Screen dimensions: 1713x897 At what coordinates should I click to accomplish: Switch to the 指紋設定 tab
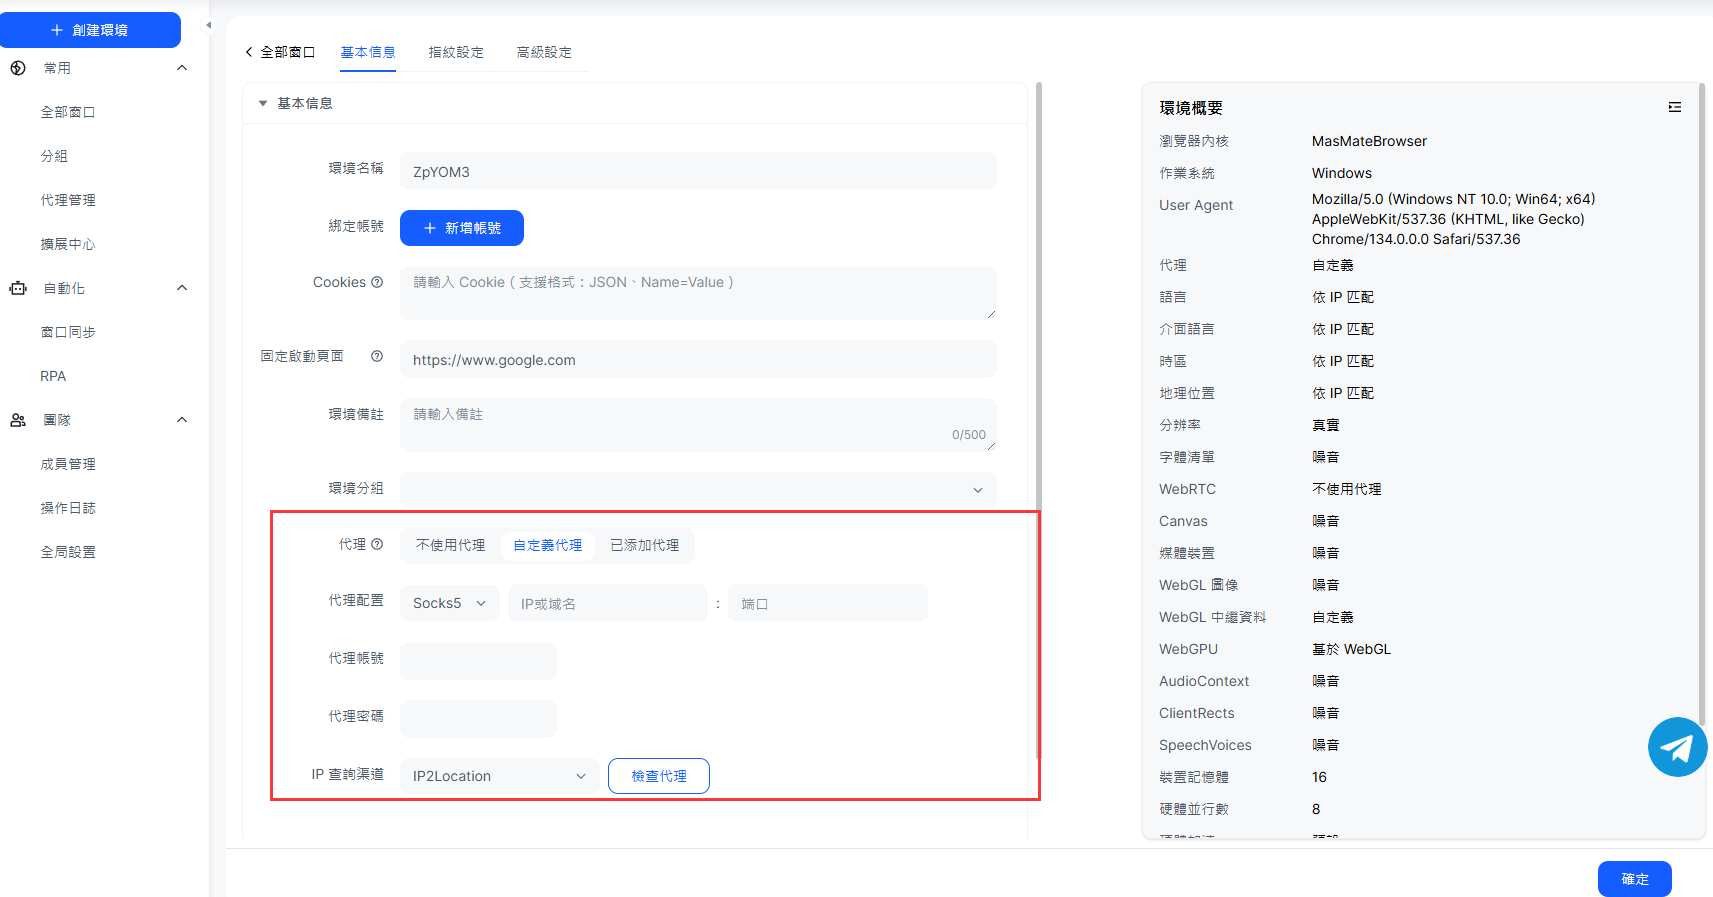456,52
